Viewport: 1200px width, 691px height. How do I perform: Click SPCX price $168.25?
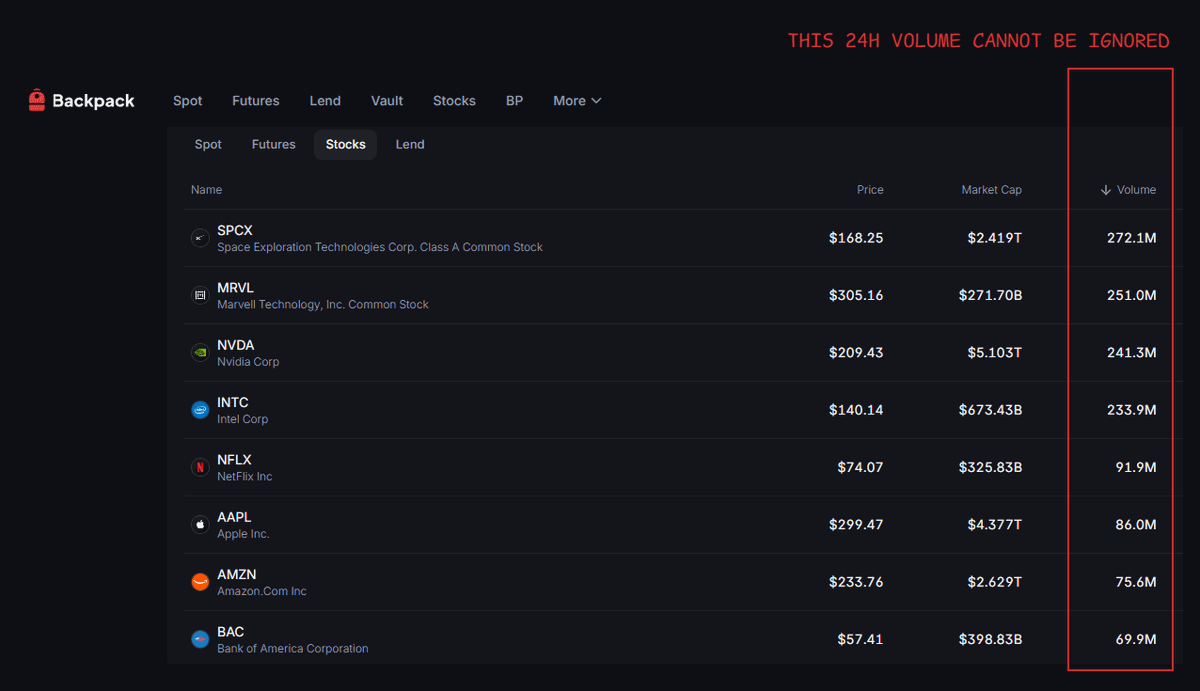856,238
